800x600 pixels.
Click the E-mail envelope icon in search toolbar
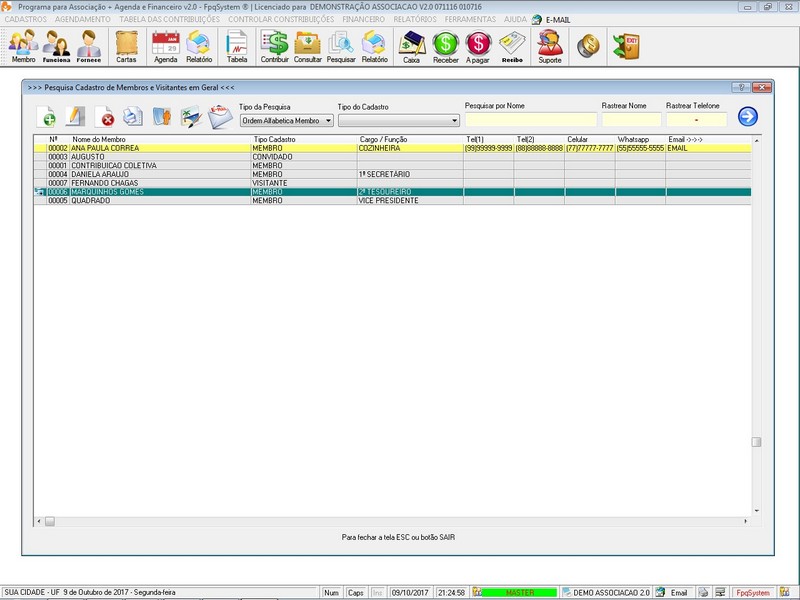[220, 117]
